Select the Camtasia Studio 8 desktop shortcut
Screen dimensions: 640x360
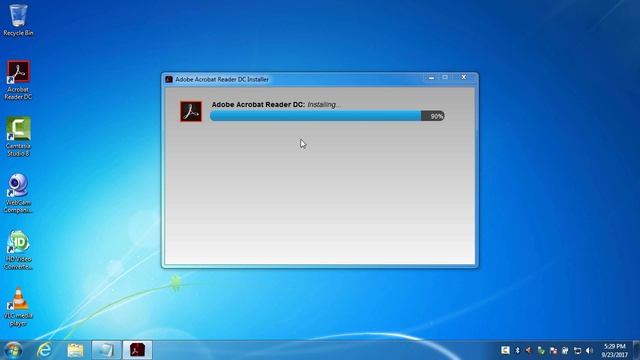[18, 137]
